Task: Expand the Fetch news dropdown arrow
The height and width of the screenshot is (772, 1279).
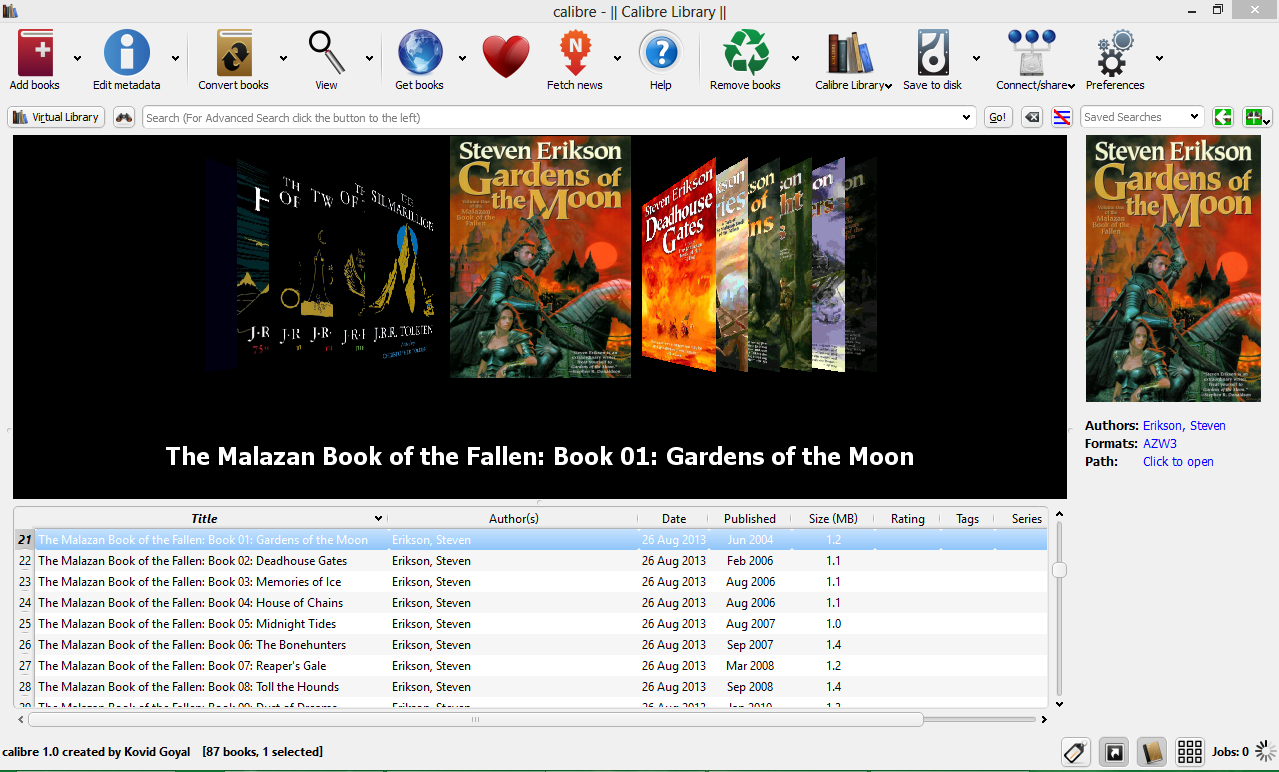Action: tap(617, 58)
